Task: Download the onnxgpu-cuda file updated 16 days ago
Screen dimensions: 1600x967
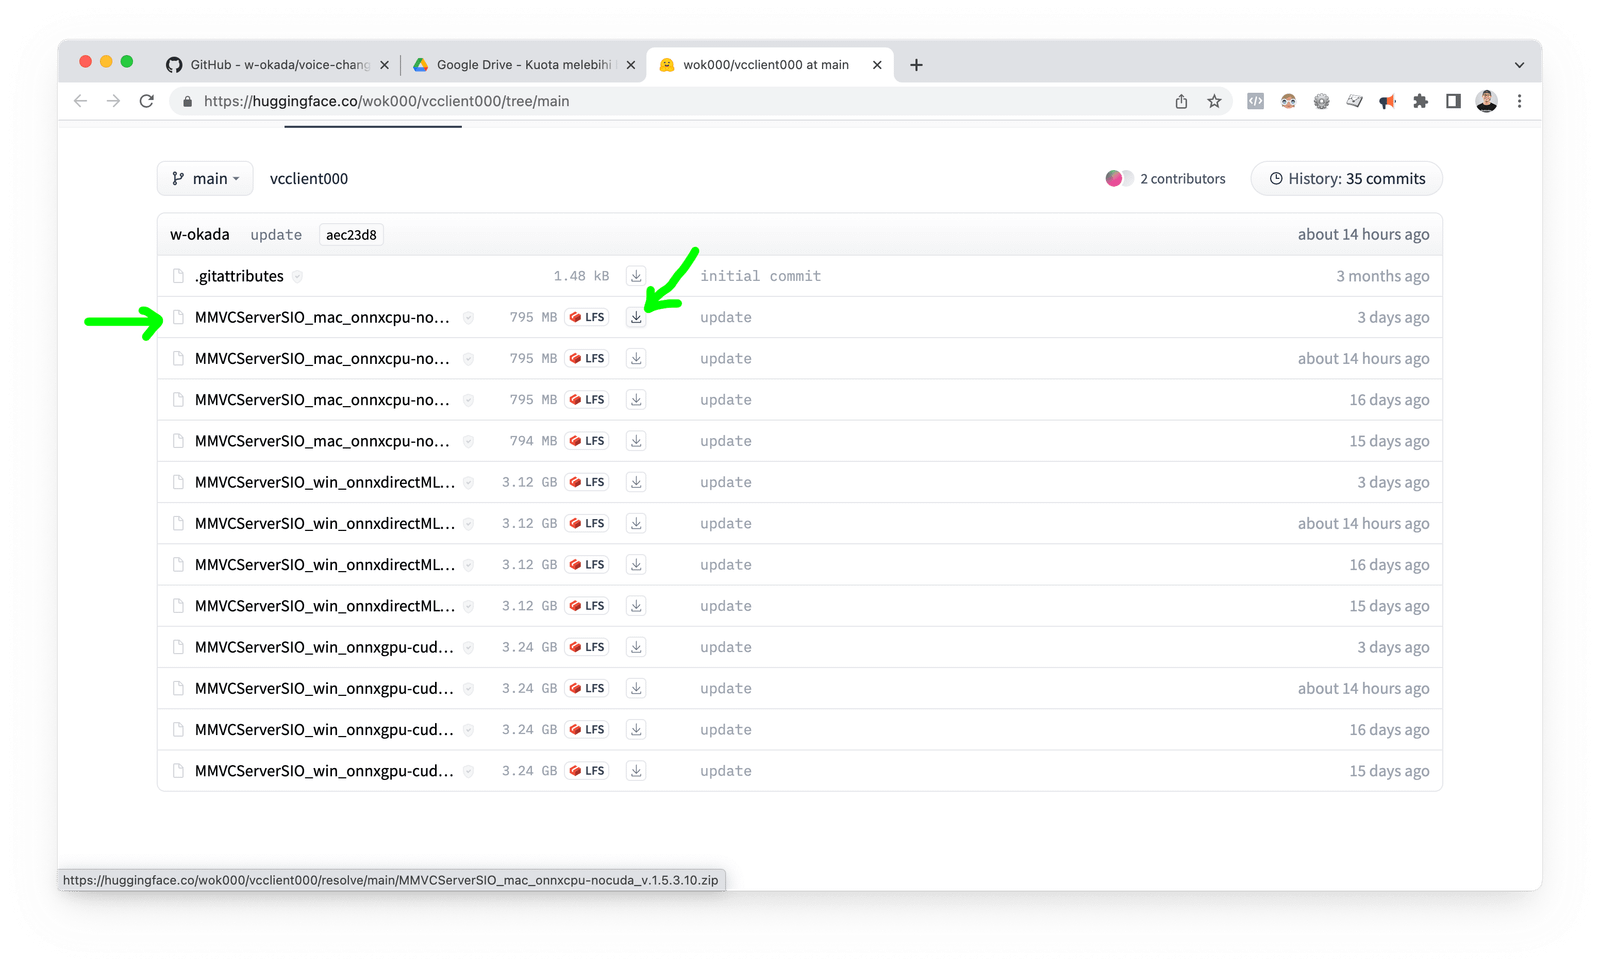Action: [x=636, y=730]
